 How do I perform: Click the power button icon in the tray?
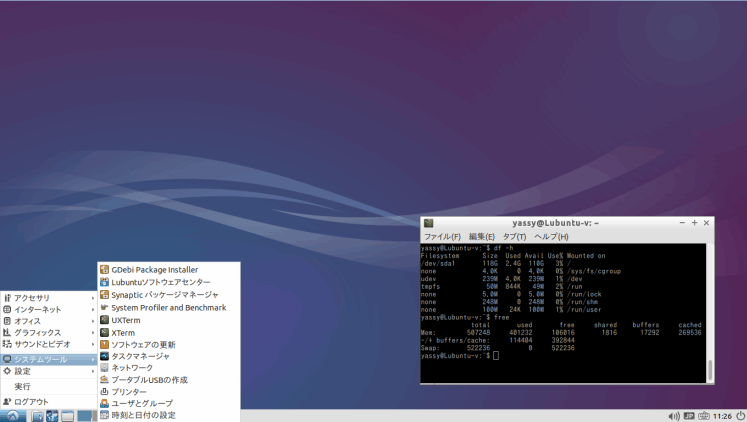[740, 416]
